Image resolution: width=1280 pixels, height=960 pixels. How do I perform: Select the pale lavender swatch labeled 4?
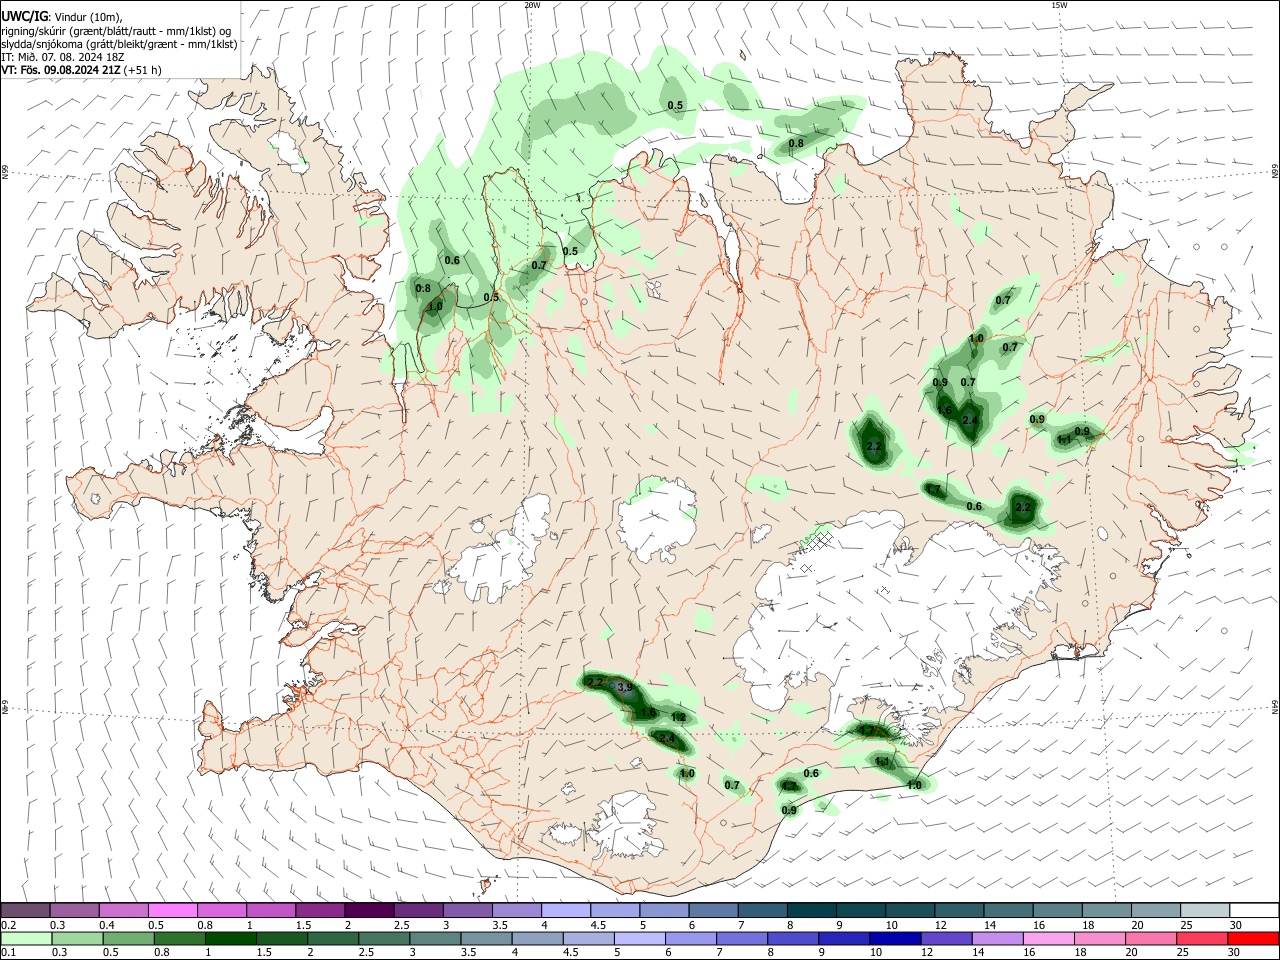[x=566, y=910]
